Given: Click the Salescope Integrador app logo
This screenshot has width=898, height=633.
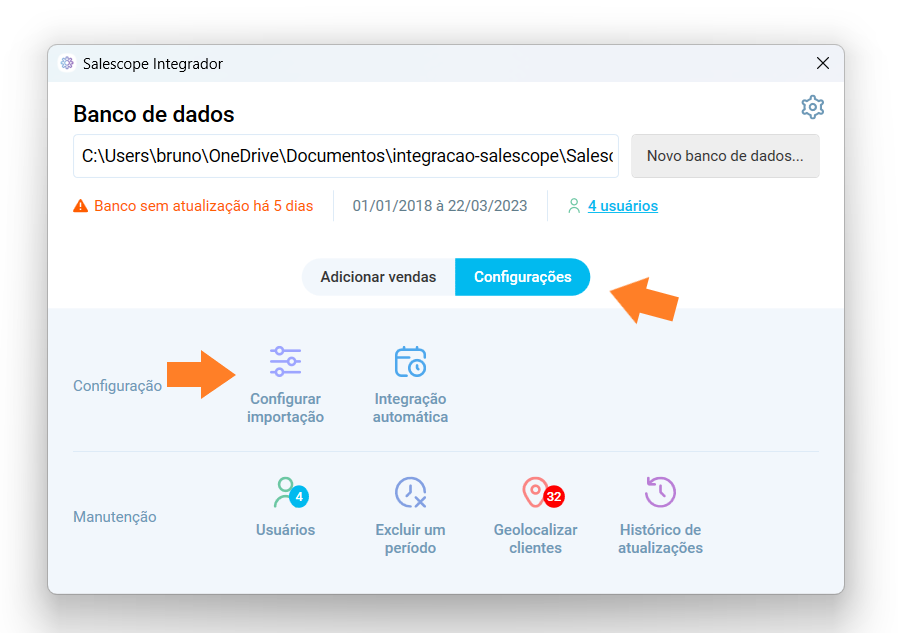Looking at the screenshot, I should pyautogui.click(x=67, y=63).
